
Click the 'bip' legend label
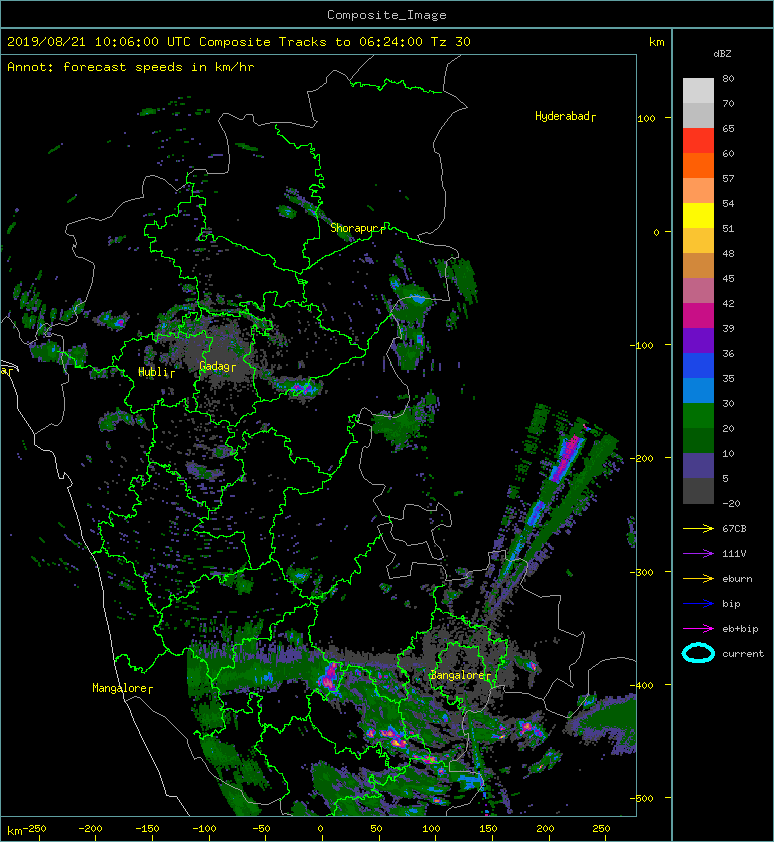(731, 604)
